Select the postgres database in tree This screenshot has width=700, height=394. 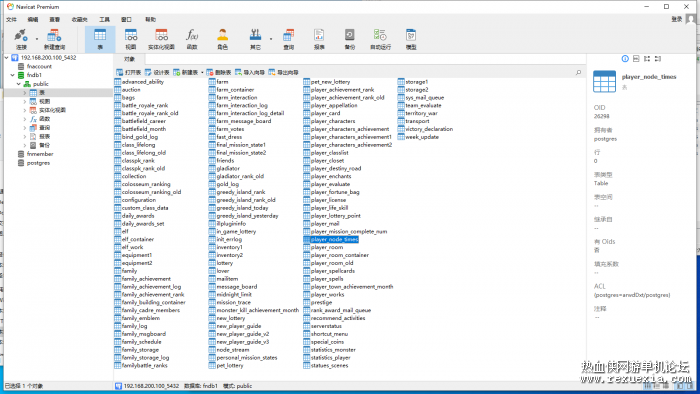click(x=38, y=163)
